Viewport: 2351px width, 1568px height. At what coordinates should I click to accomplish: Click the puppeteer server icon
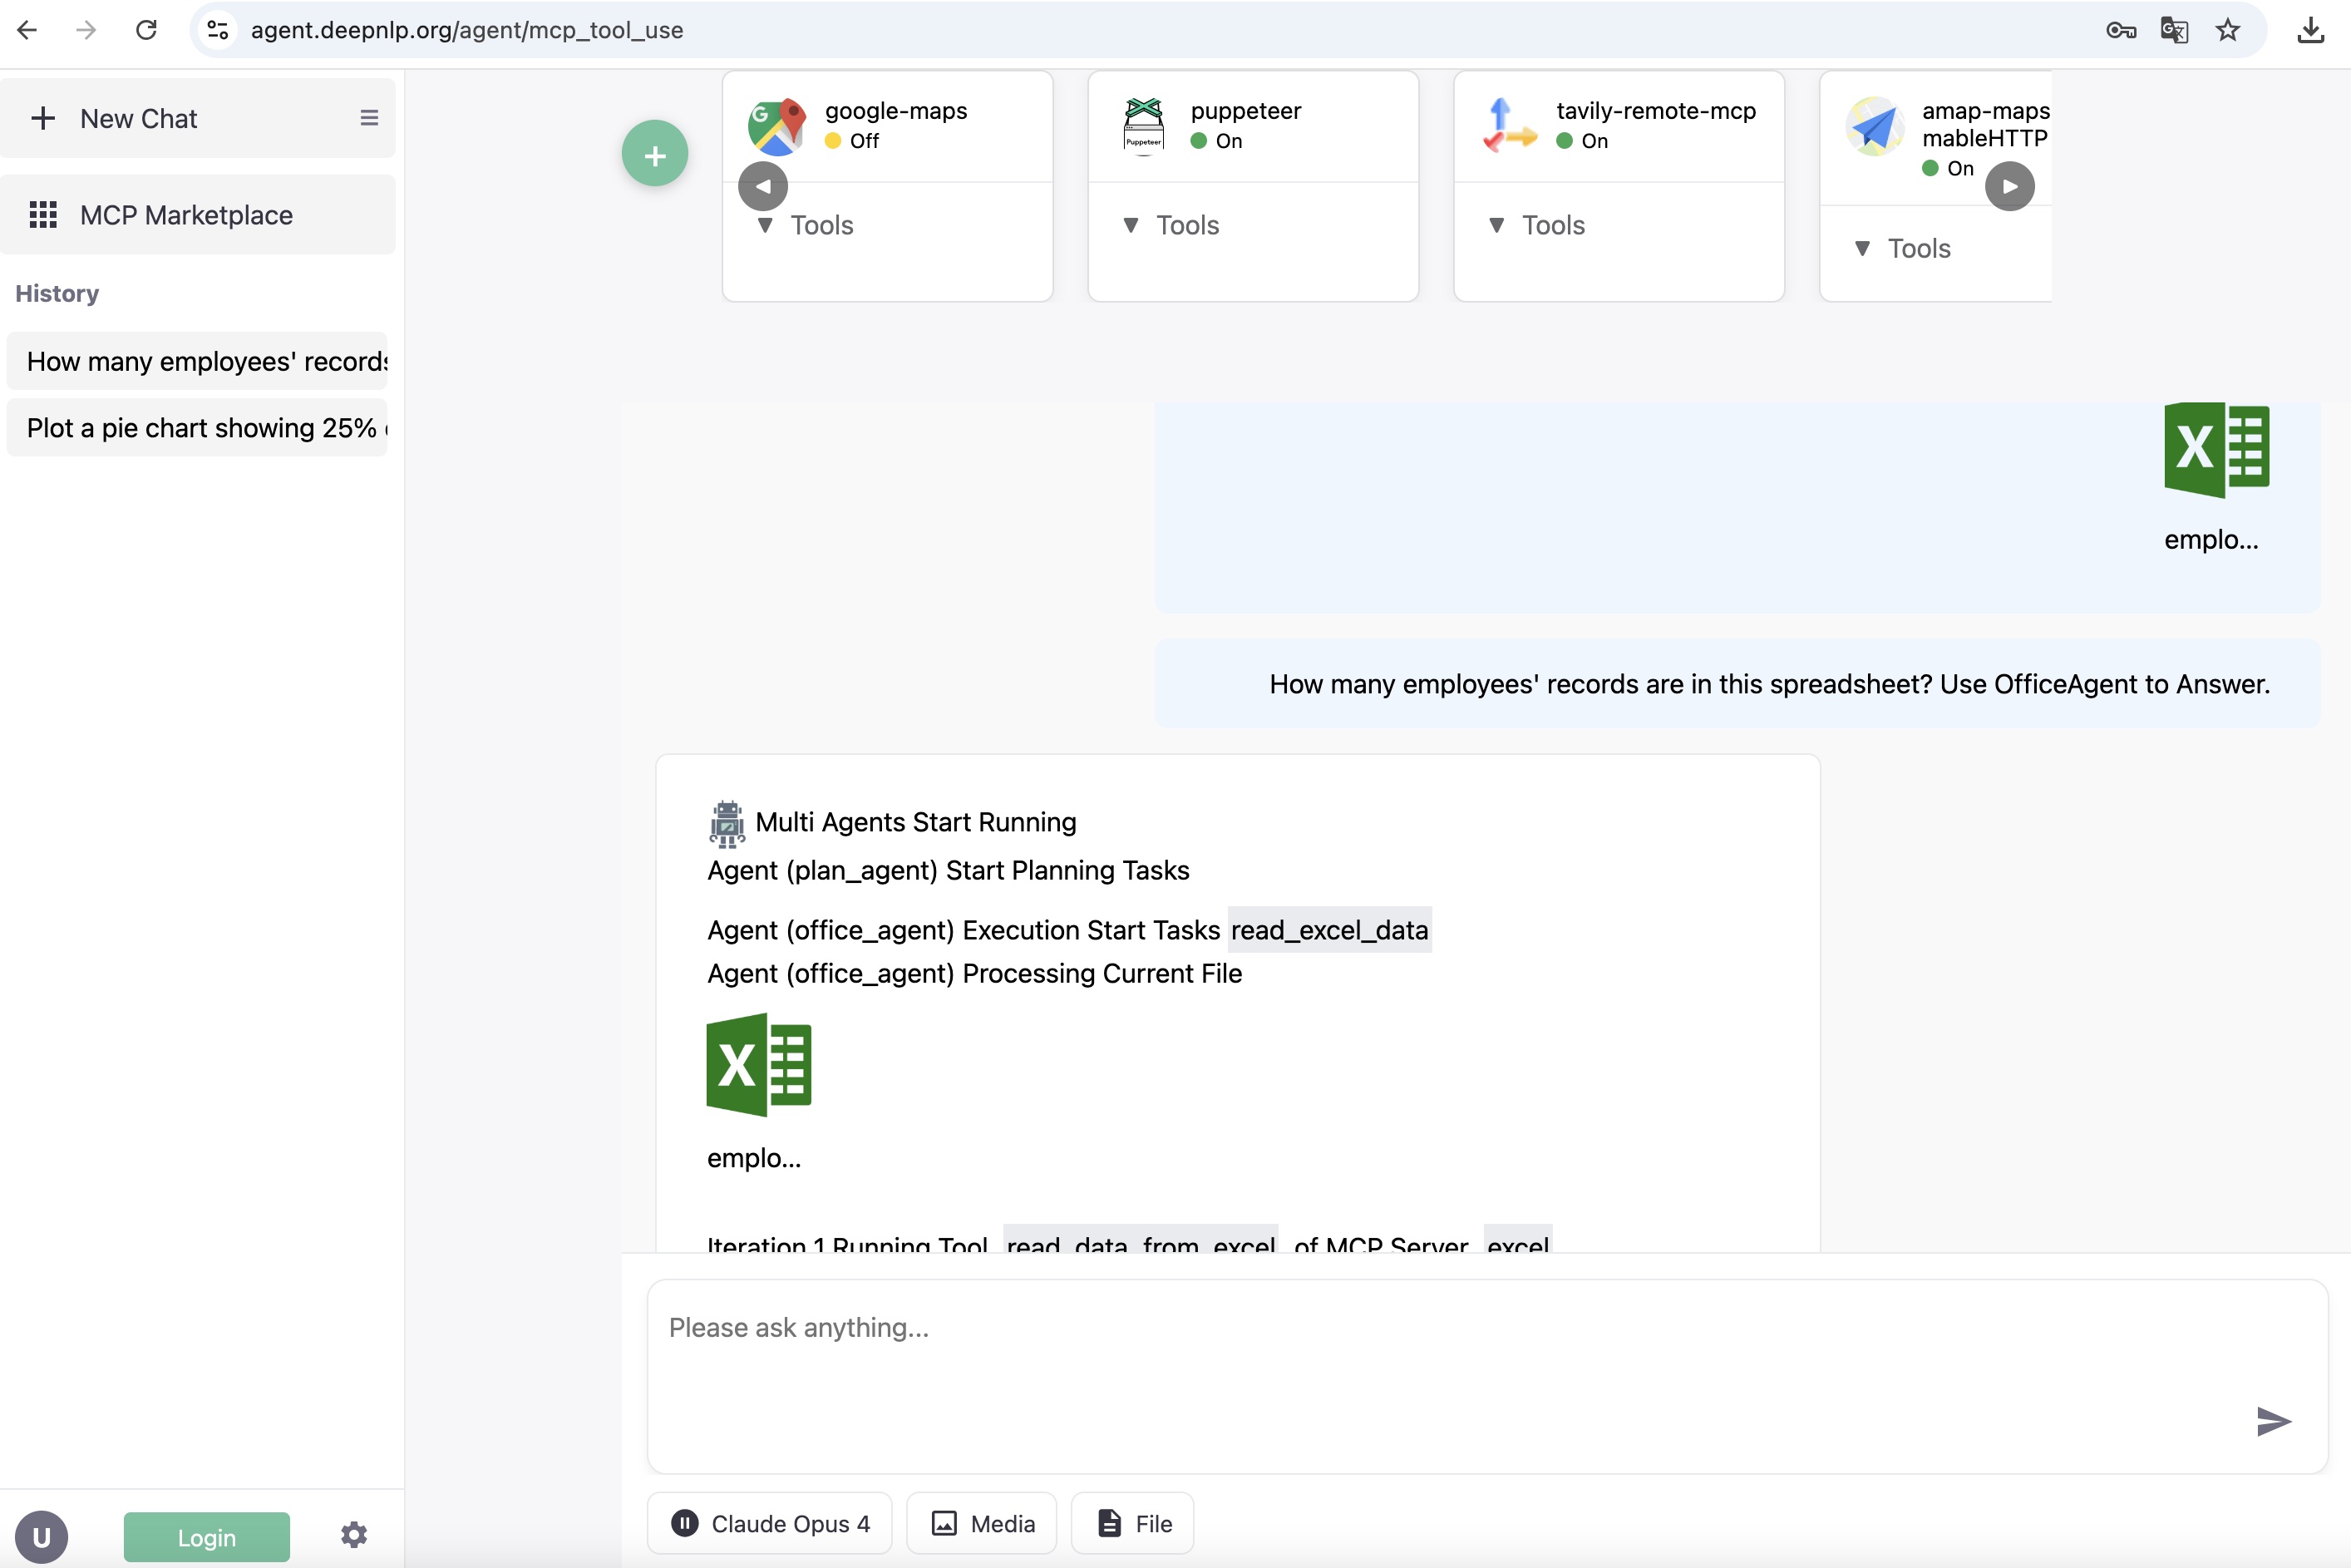[1143, 125]
